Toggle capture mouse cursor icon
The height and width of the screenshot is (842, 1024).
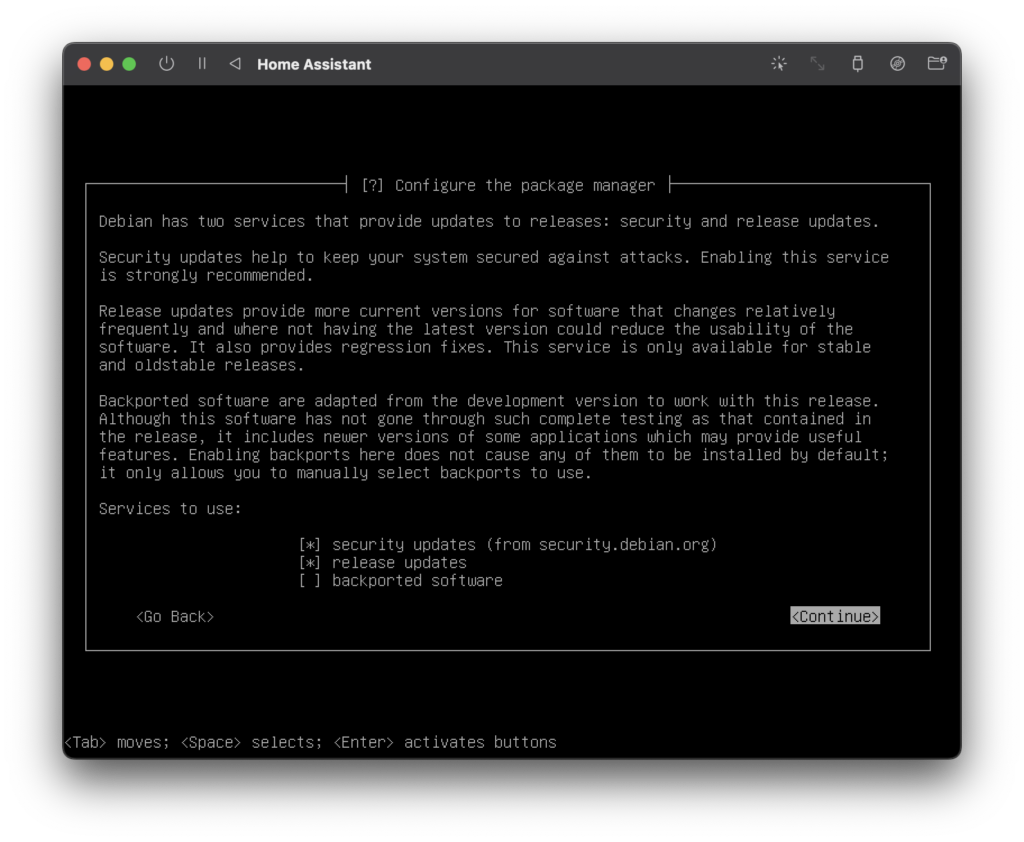pyautogui.click(x=778, y=63)
